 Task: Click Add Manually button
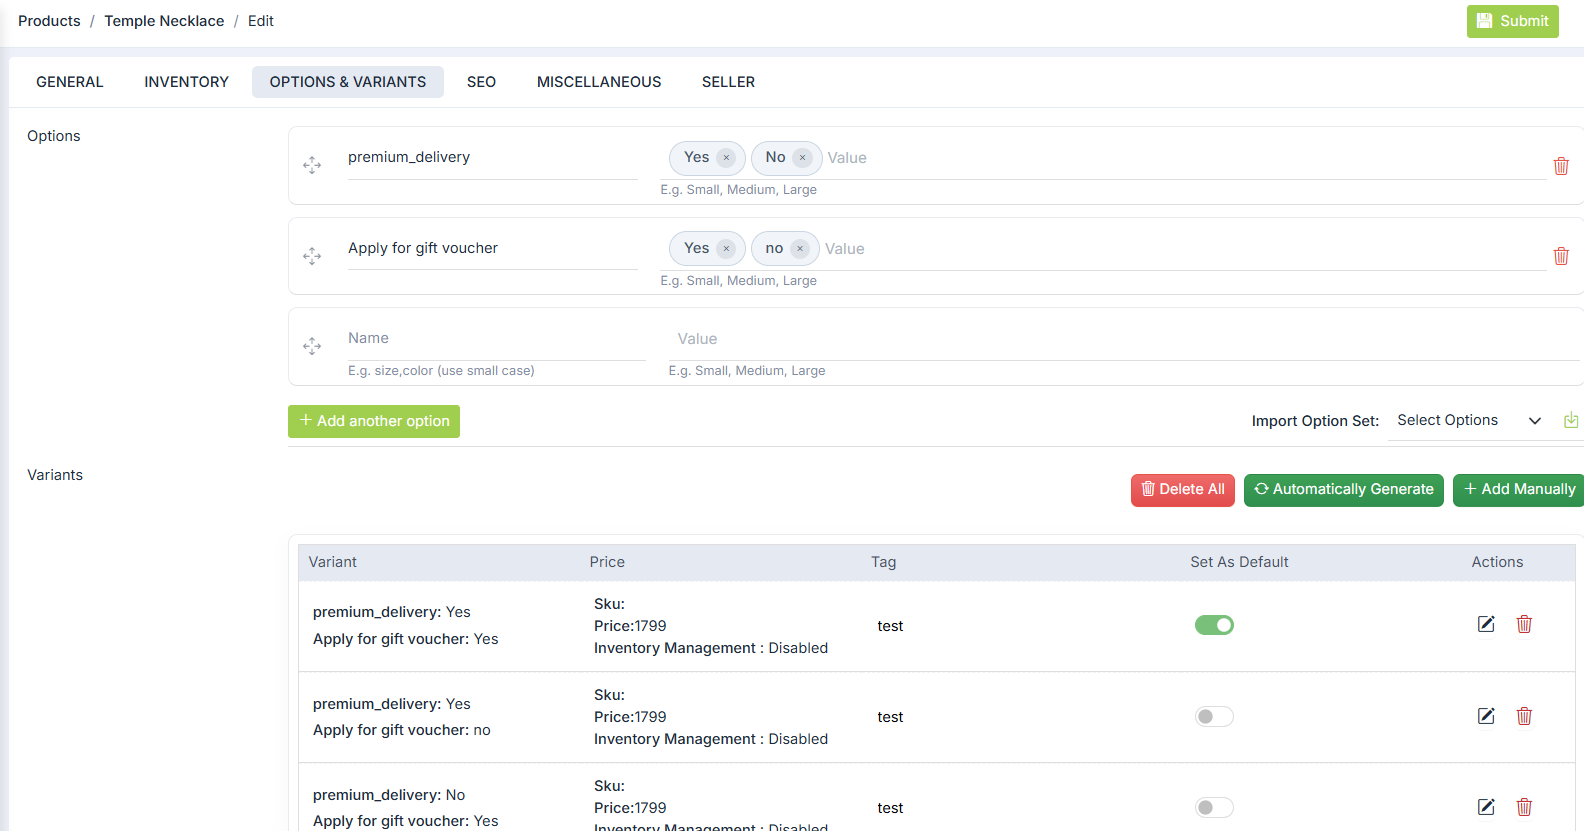tap(1519, 490)
